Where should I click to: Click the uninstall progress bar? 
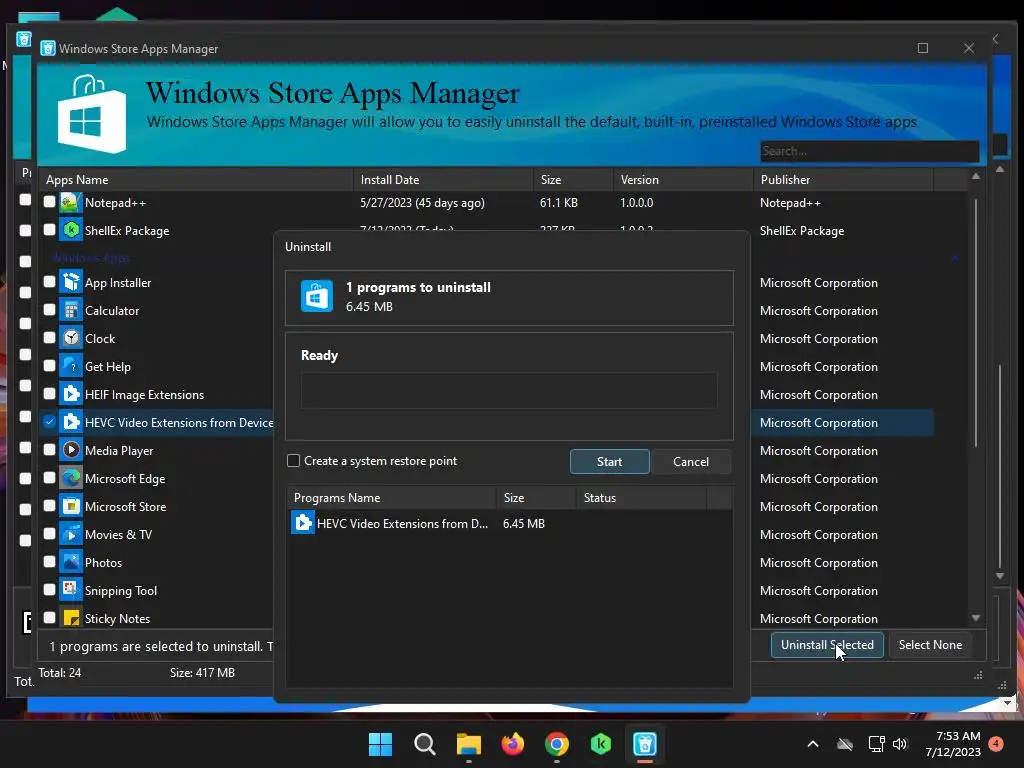pyautogui.click(x=509, y=391)
